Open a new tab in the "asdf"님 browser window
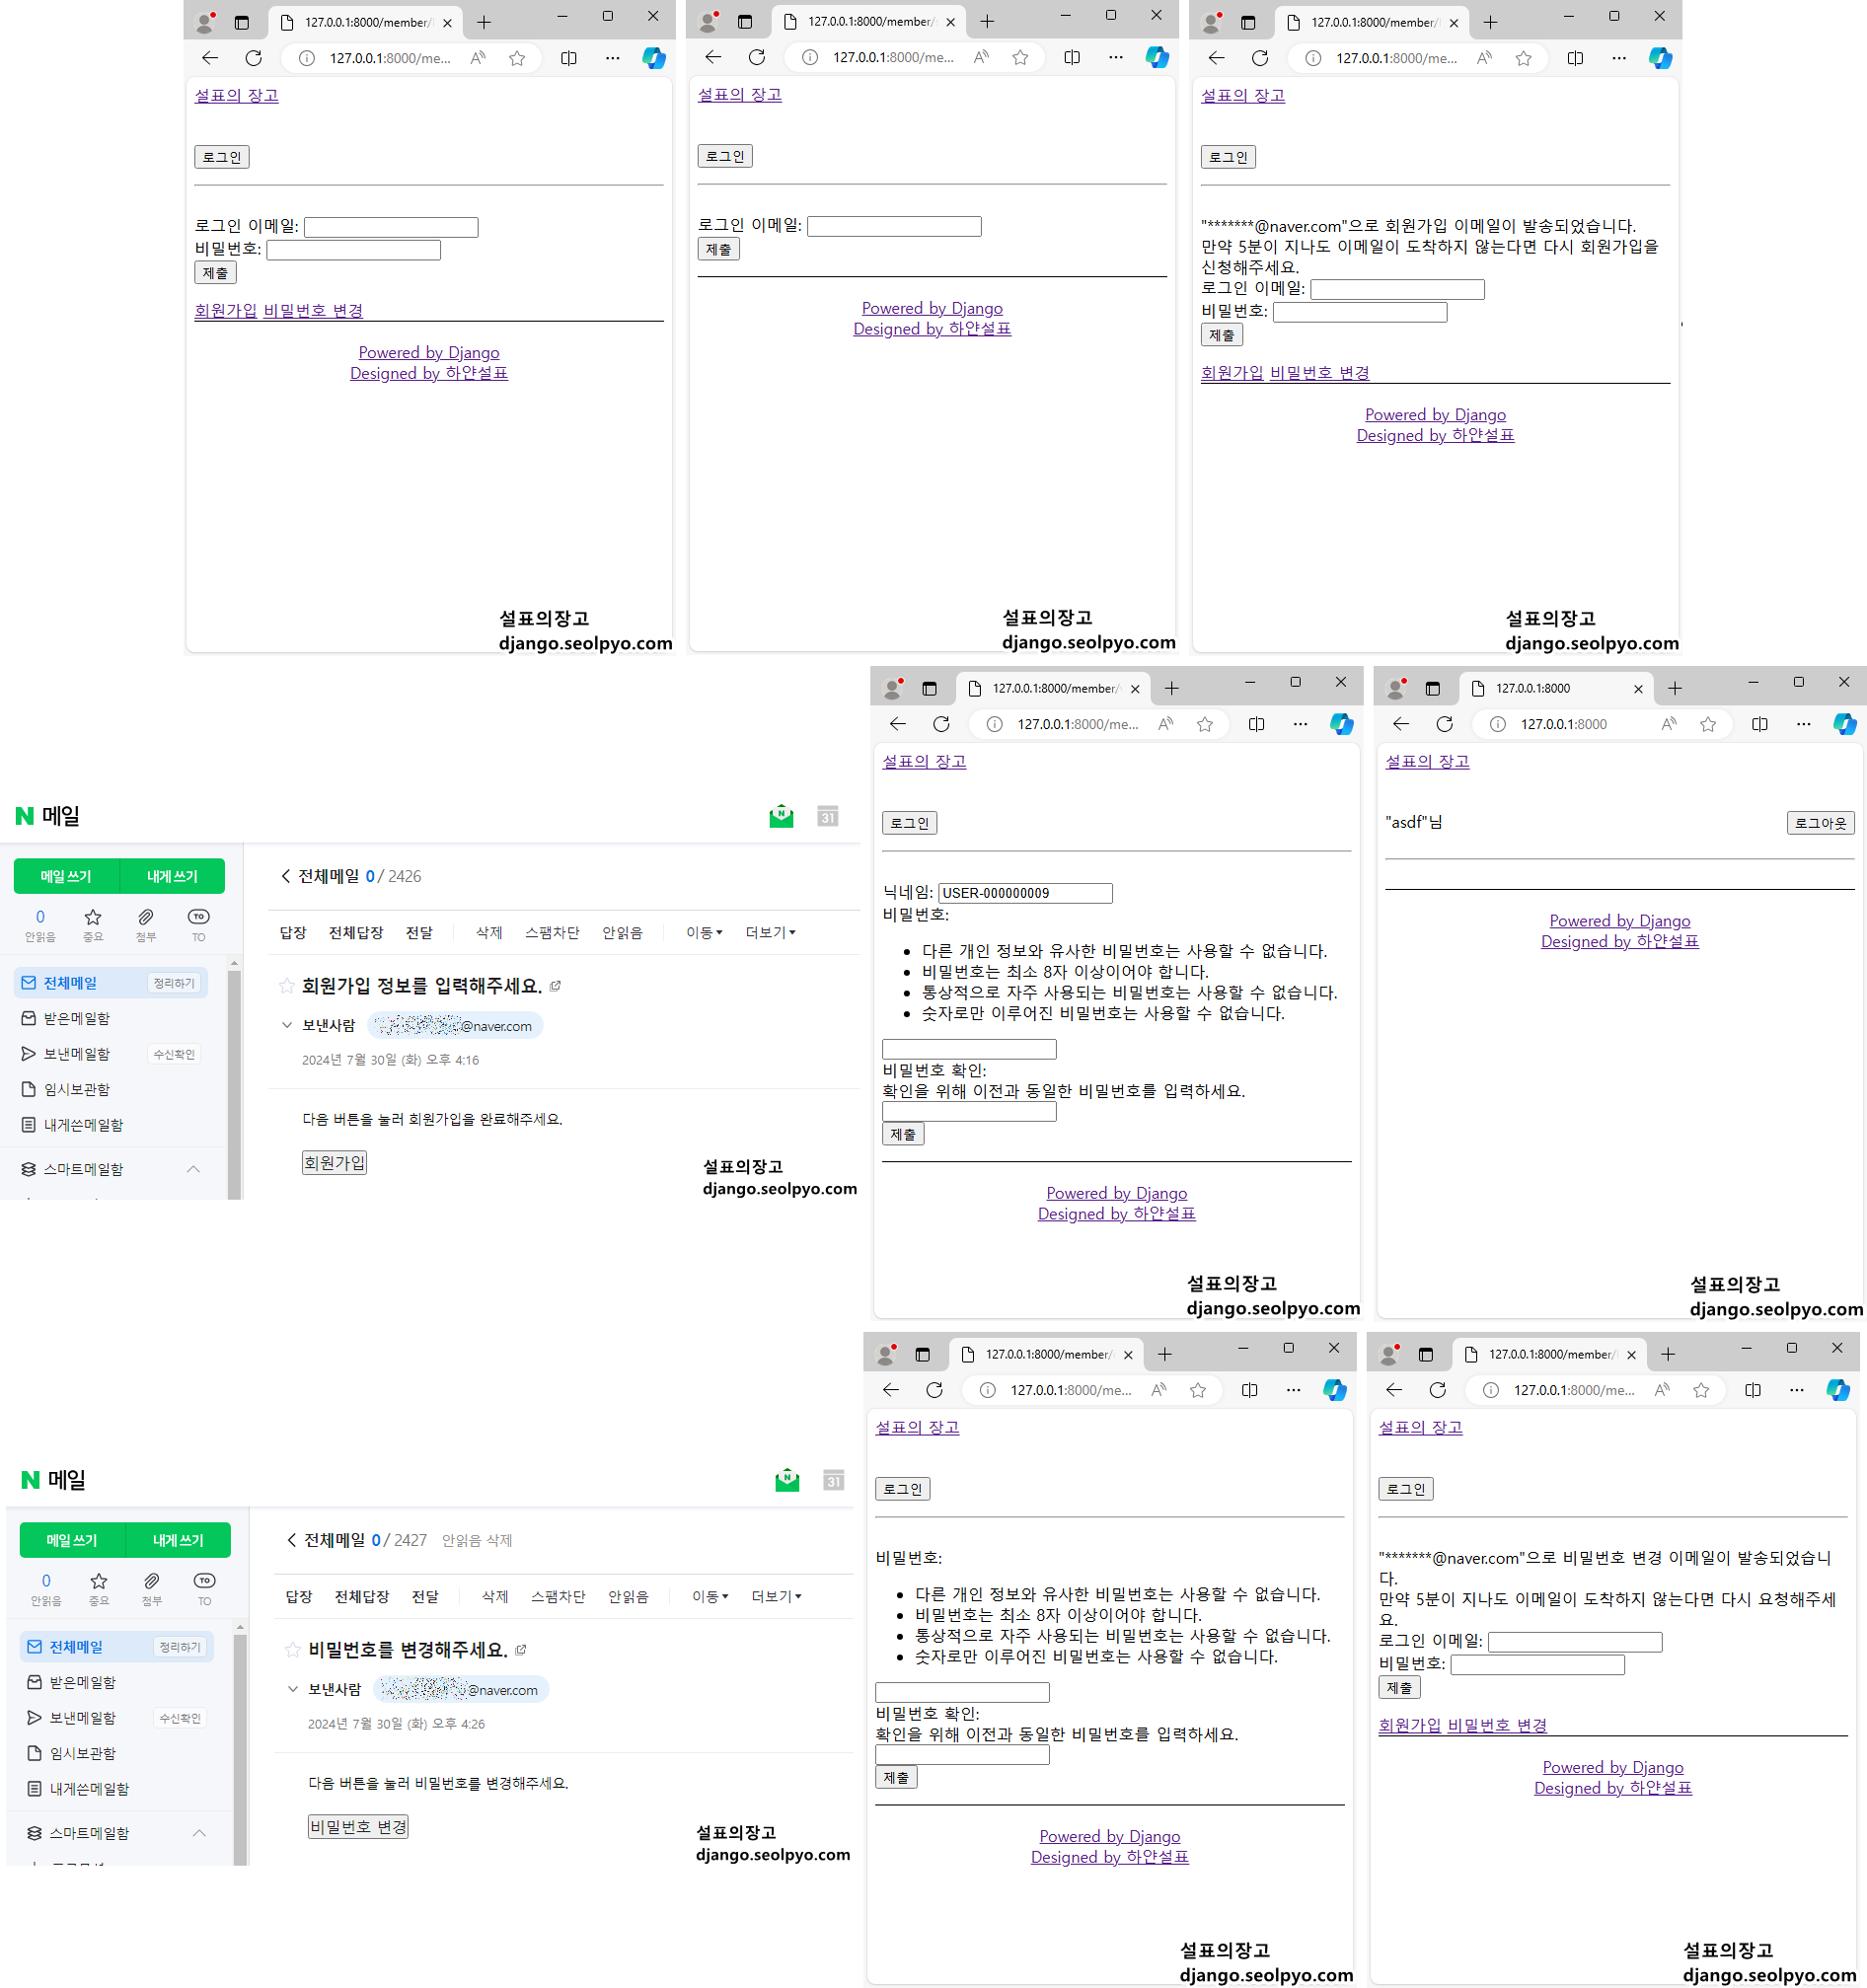 pyautogui.click(x=1675, y=688)
